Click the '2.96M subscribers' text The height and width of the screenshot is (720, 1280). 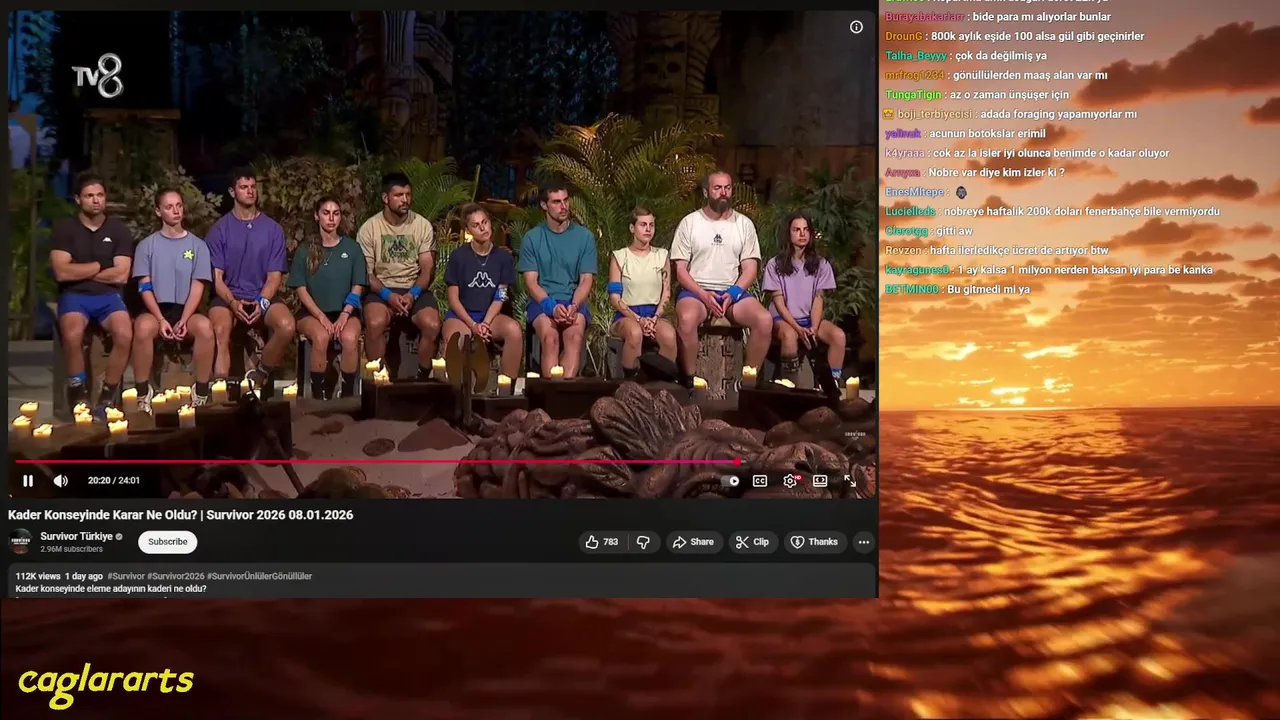click(x=72, y=549)
